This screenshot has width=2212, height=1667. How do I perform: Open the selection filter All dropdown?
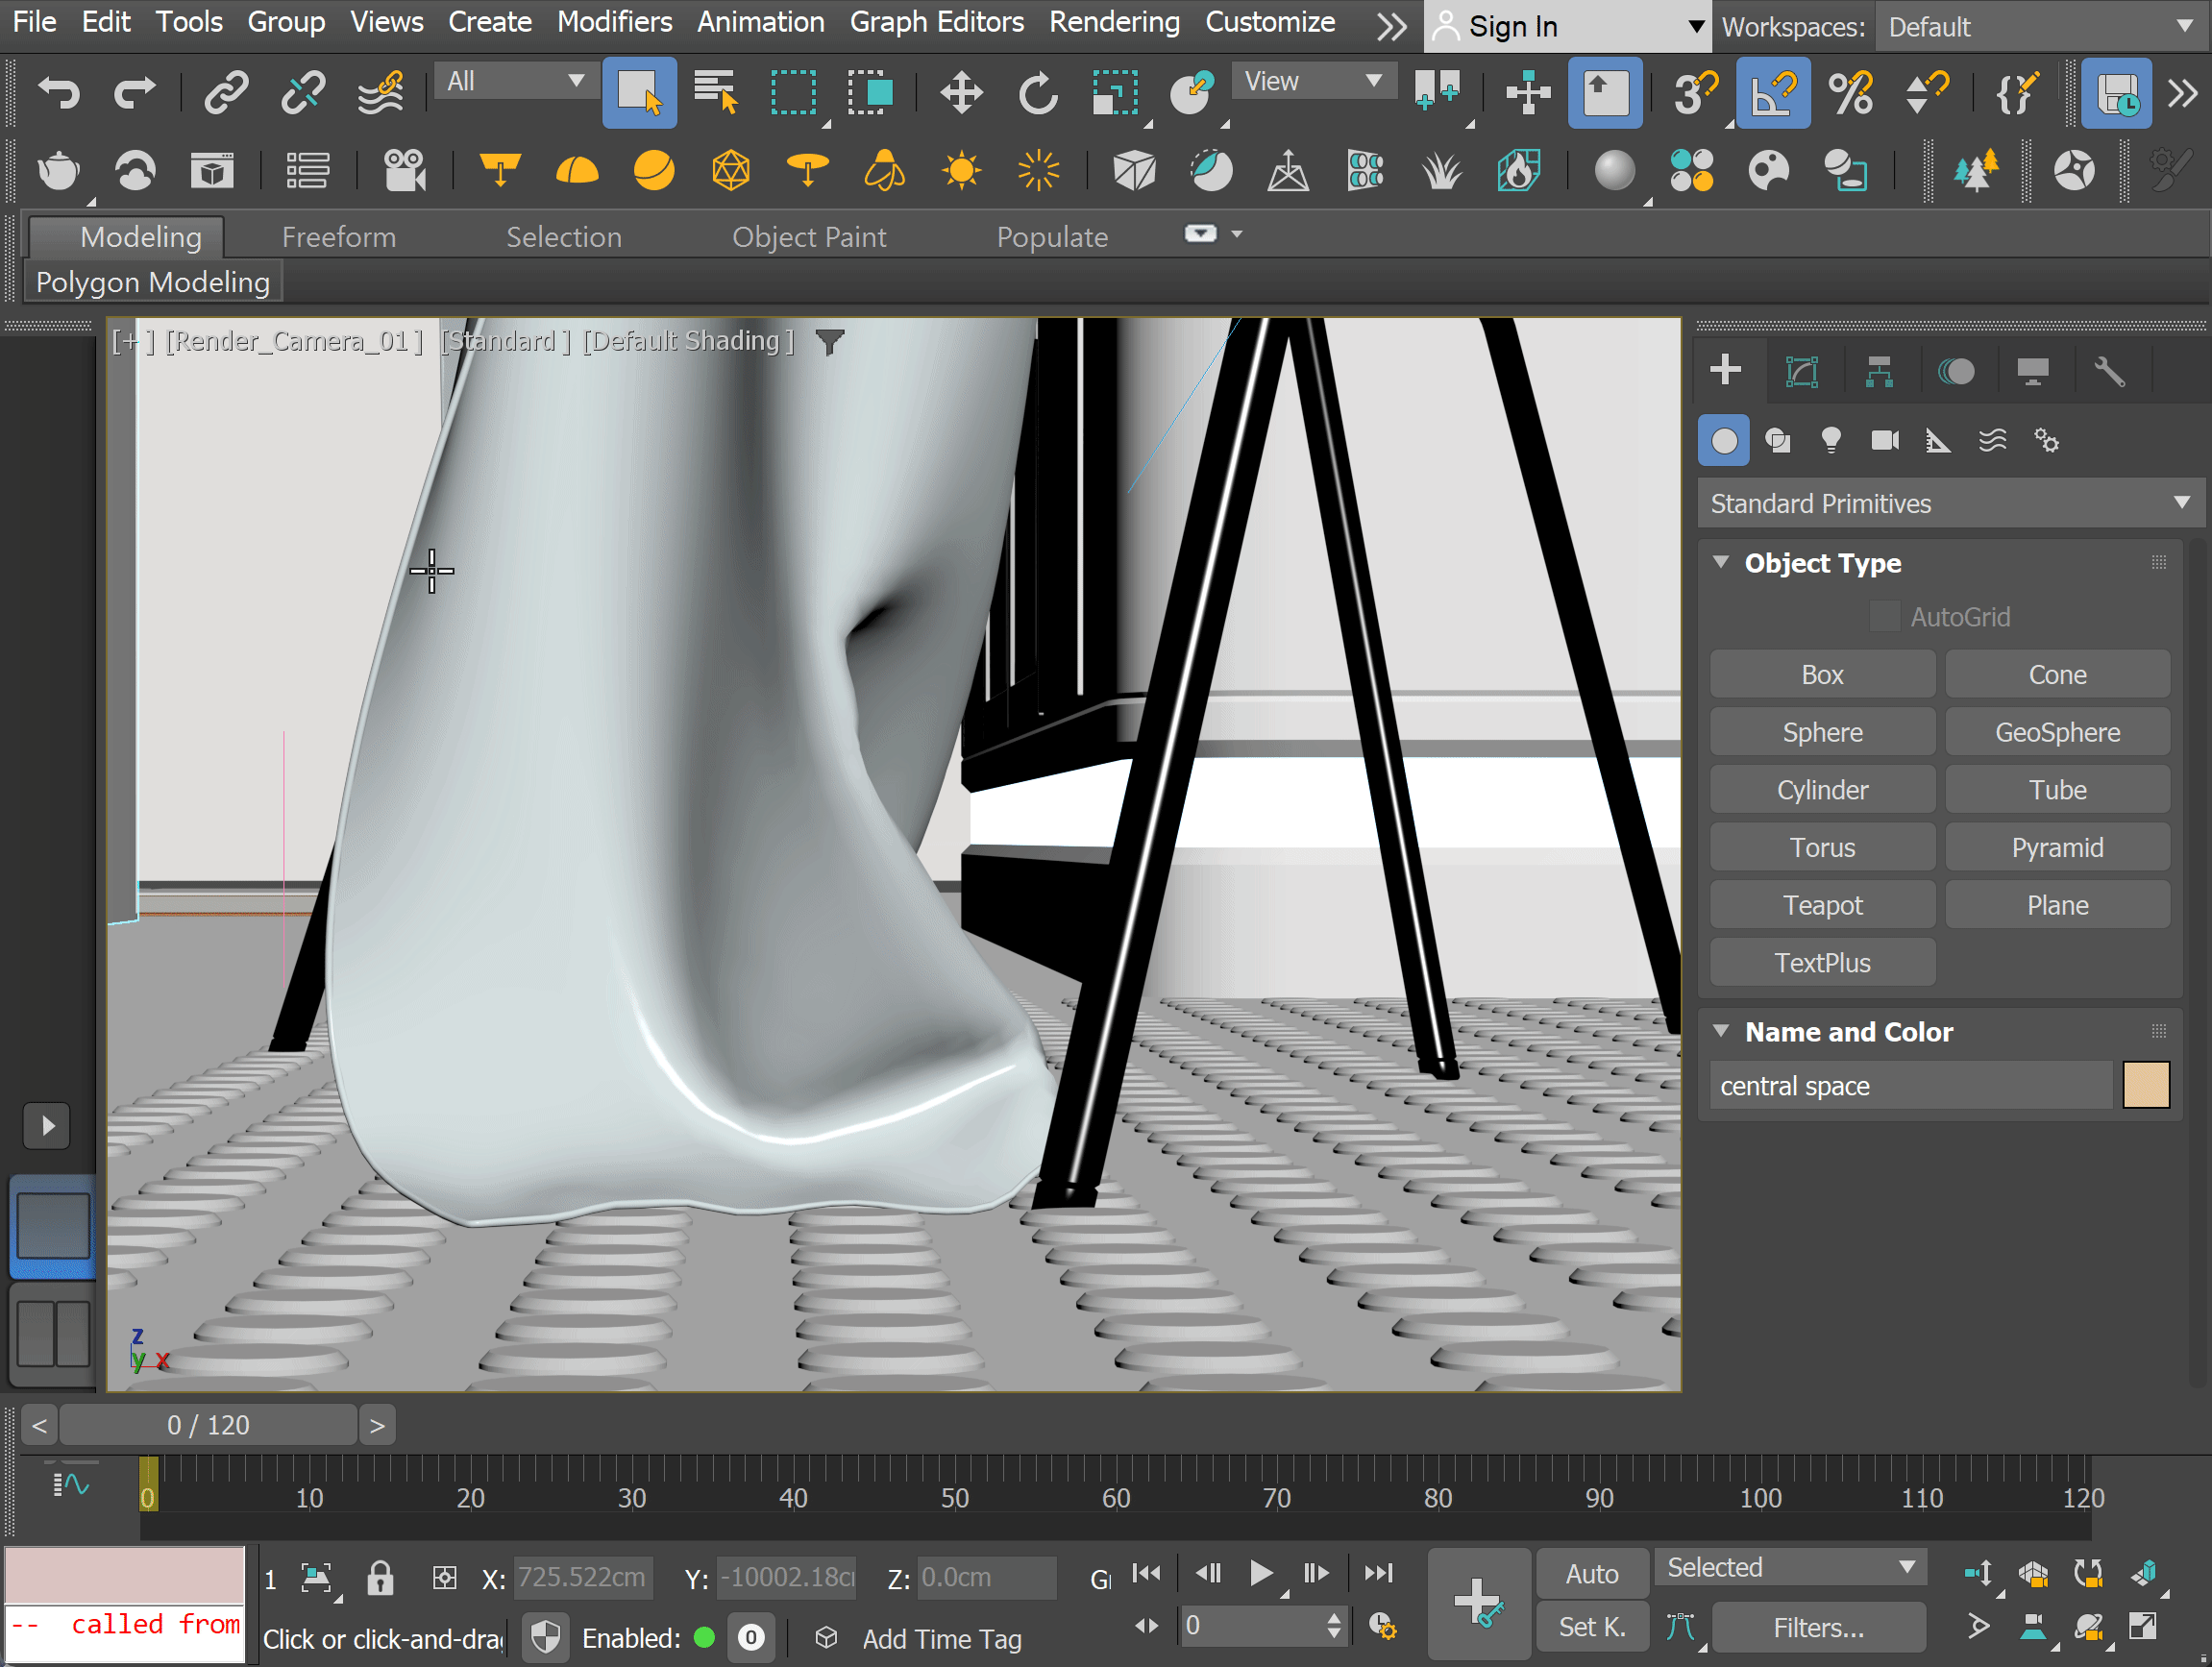coord(514,81)
